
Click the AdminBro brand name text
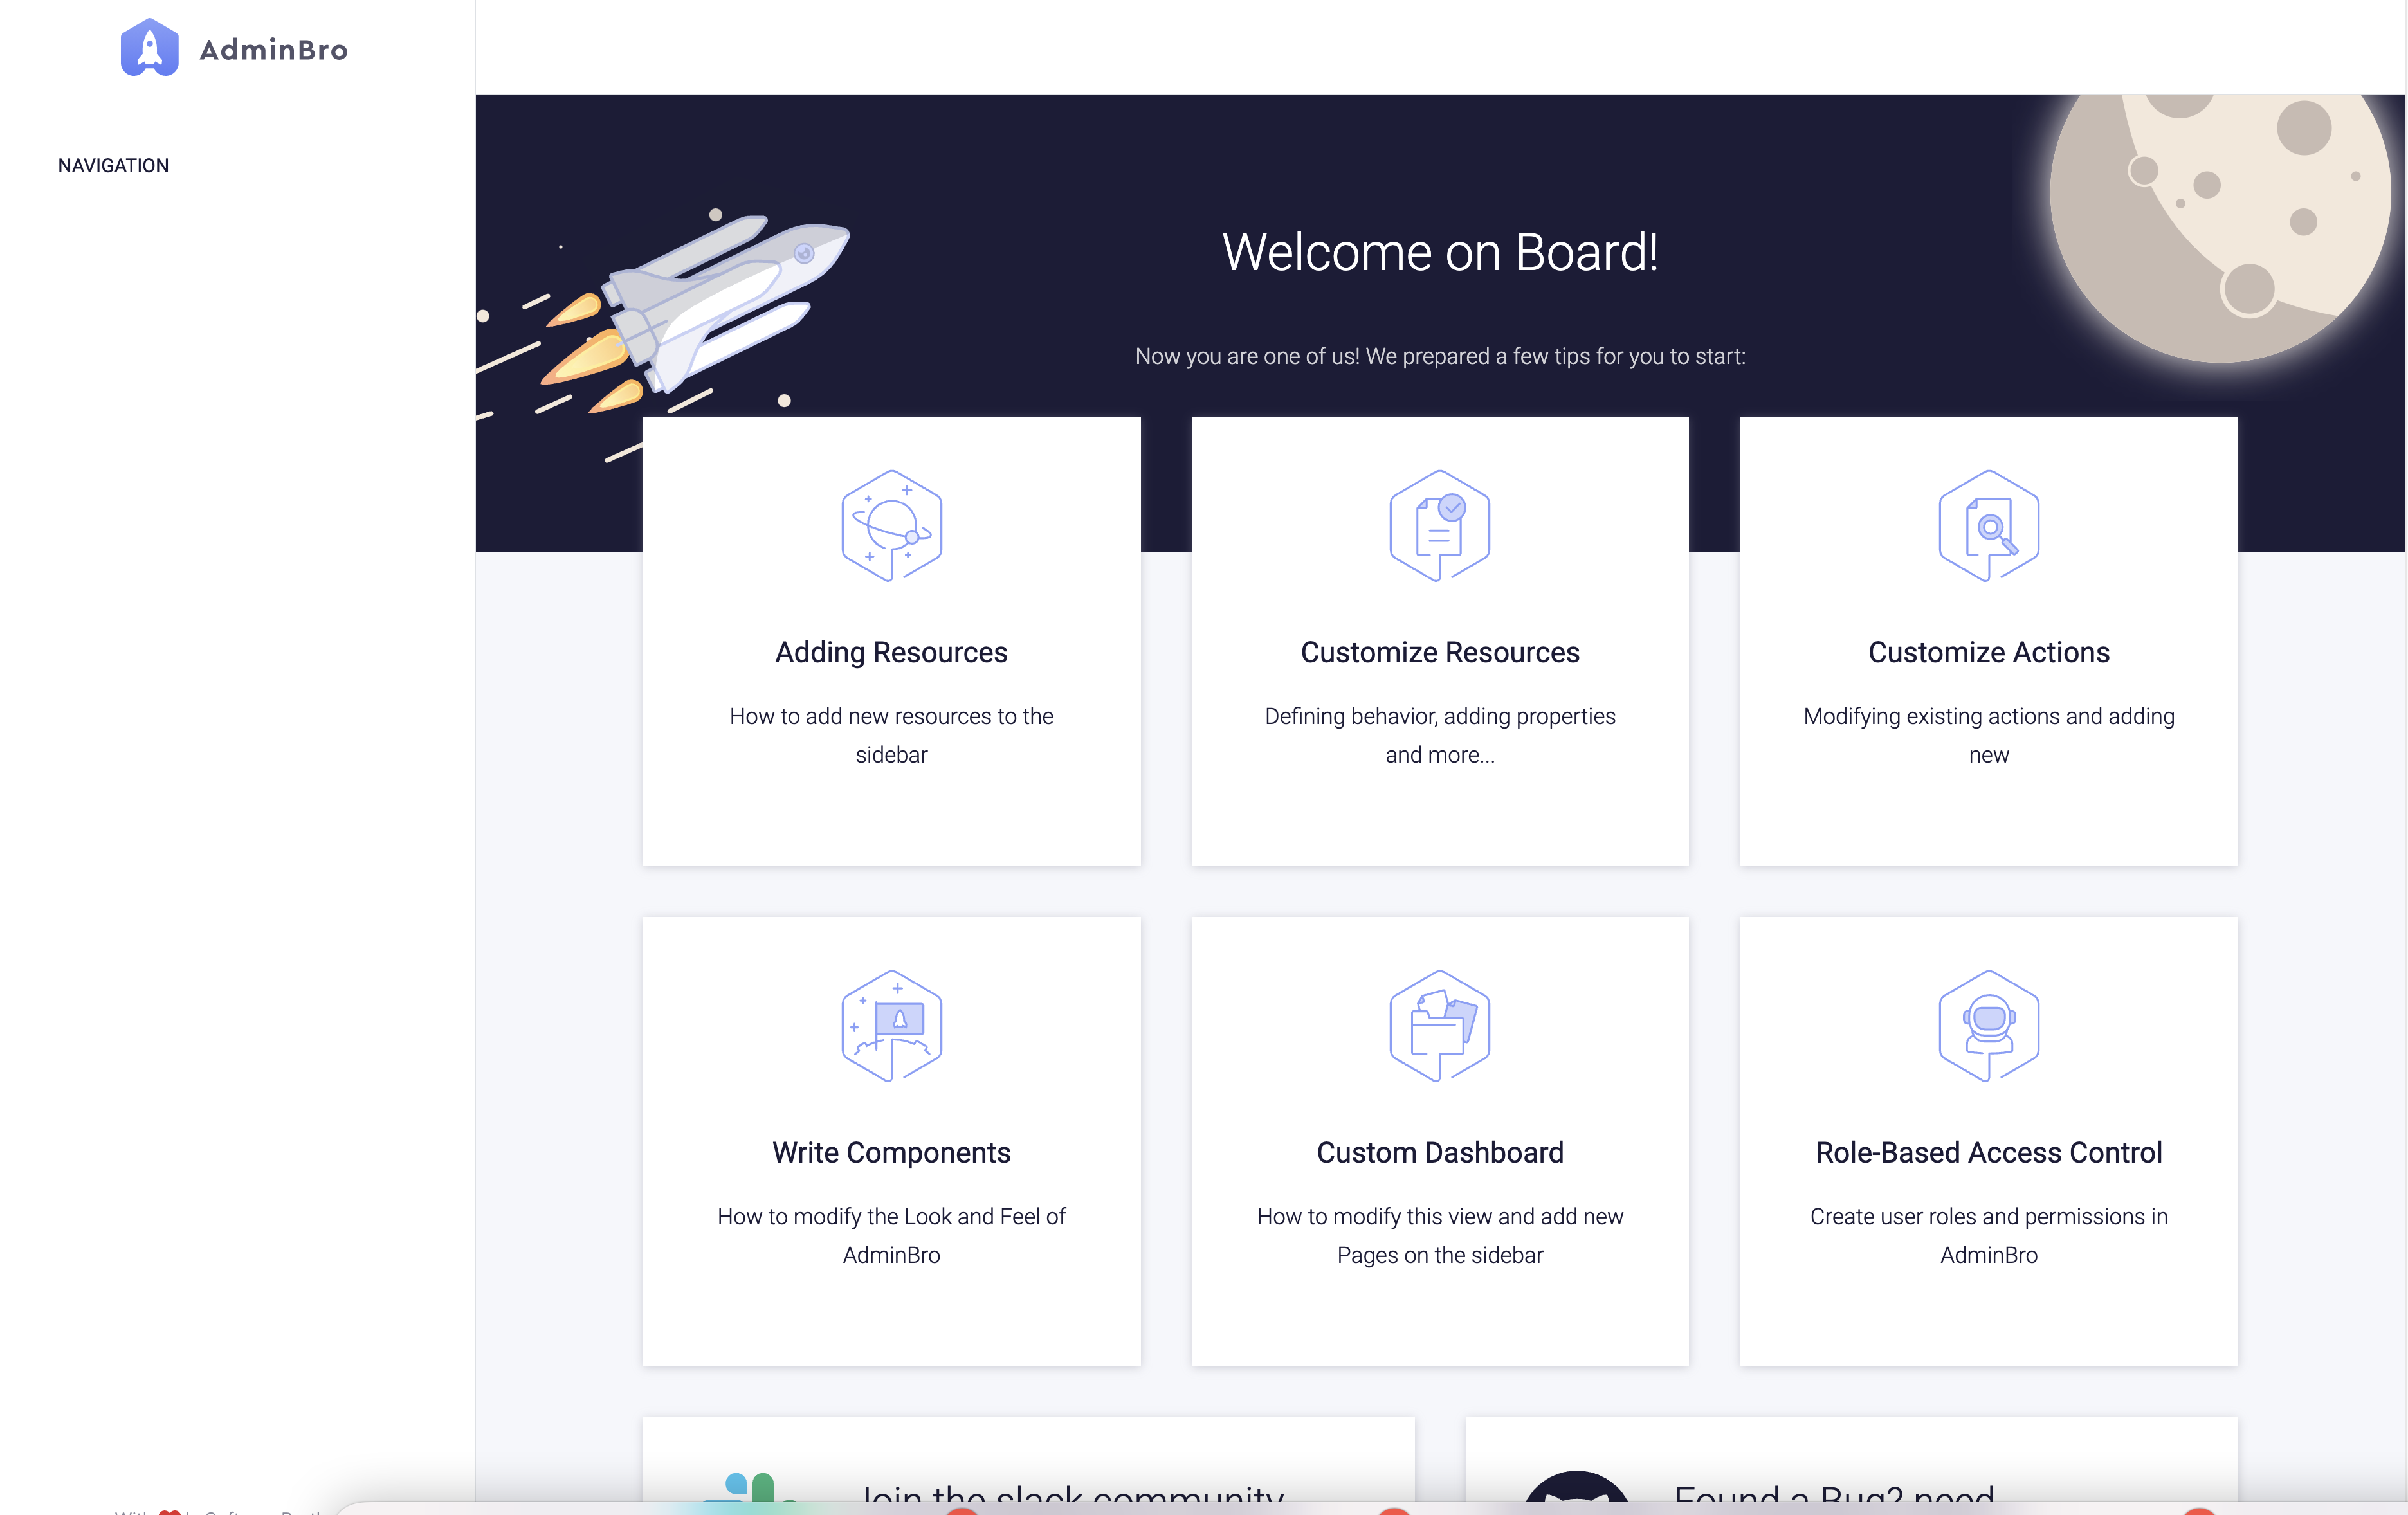click(x=273, y=50)
